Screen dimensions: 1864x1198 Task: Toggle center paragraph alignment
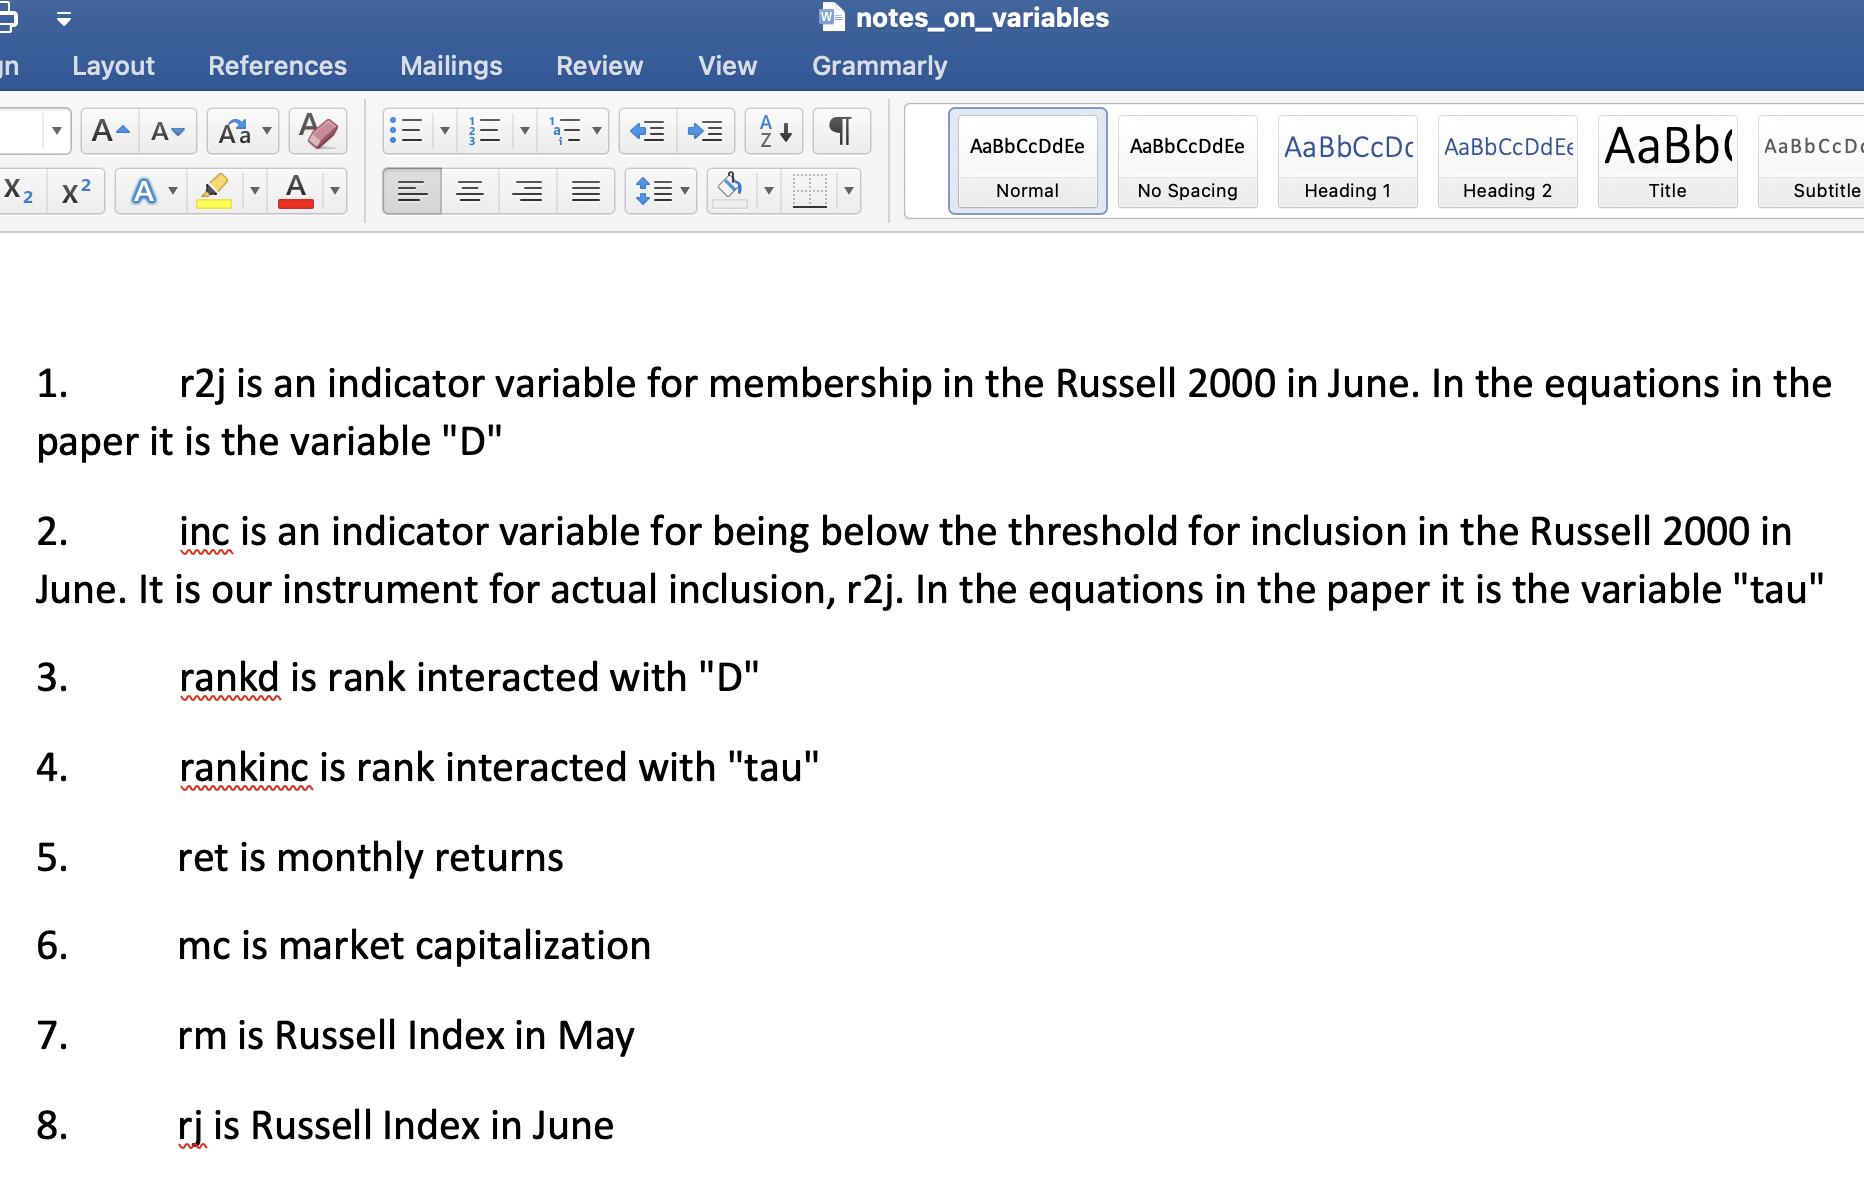pyautogui.click(x=470, y=191)
